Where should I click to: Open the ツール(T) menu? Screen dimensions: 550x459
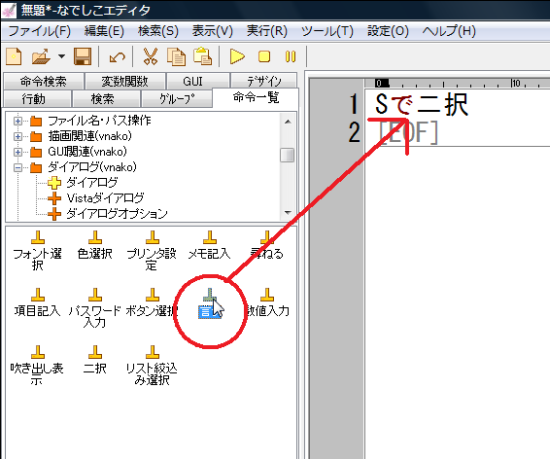click(327, 31)
